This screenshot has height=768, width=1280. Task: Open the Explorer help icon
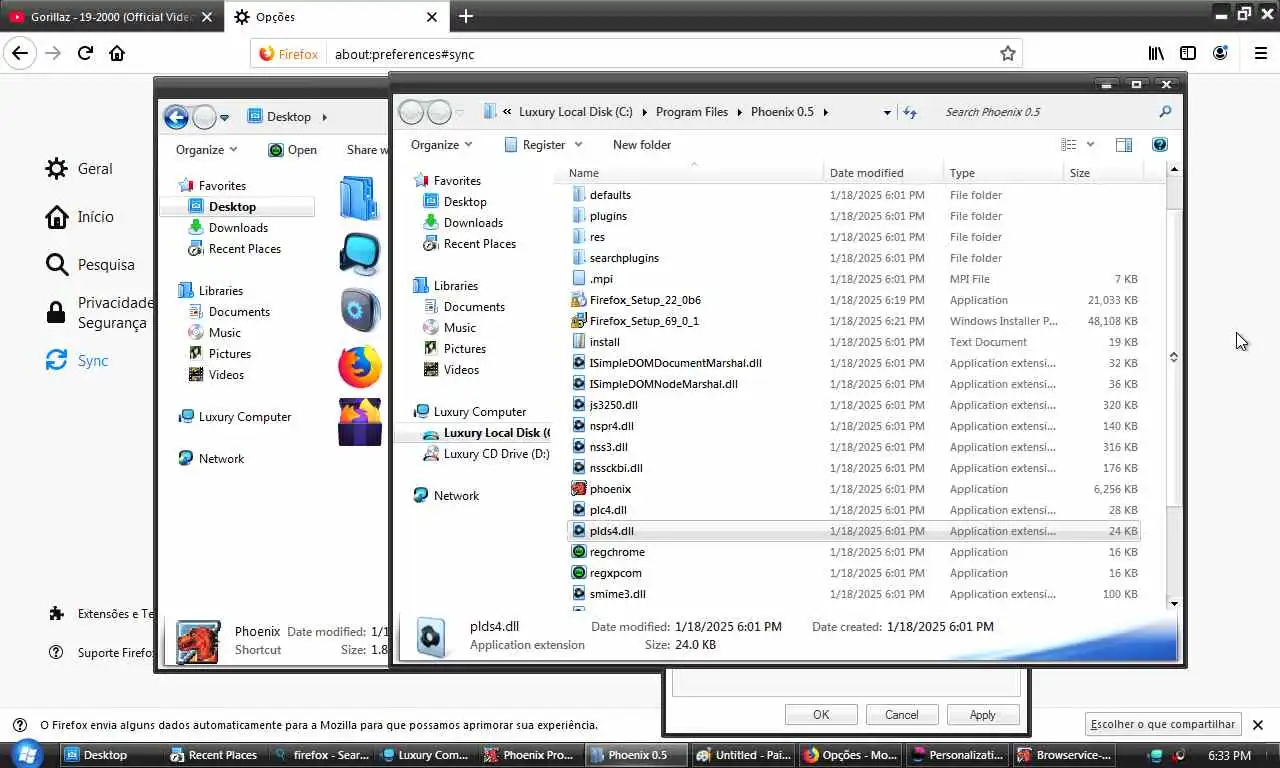click(1159, 144)
